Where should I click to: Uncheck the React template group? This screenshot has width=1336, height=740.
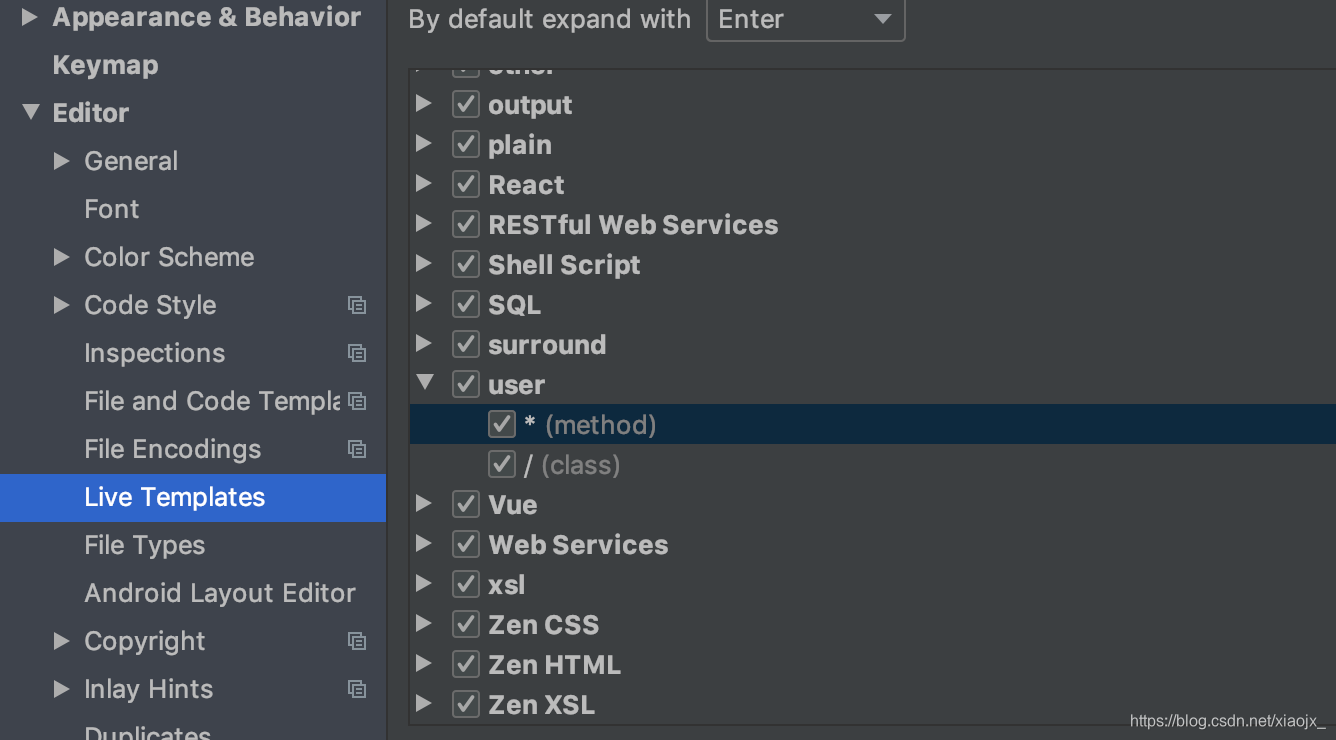click(466, 184)
